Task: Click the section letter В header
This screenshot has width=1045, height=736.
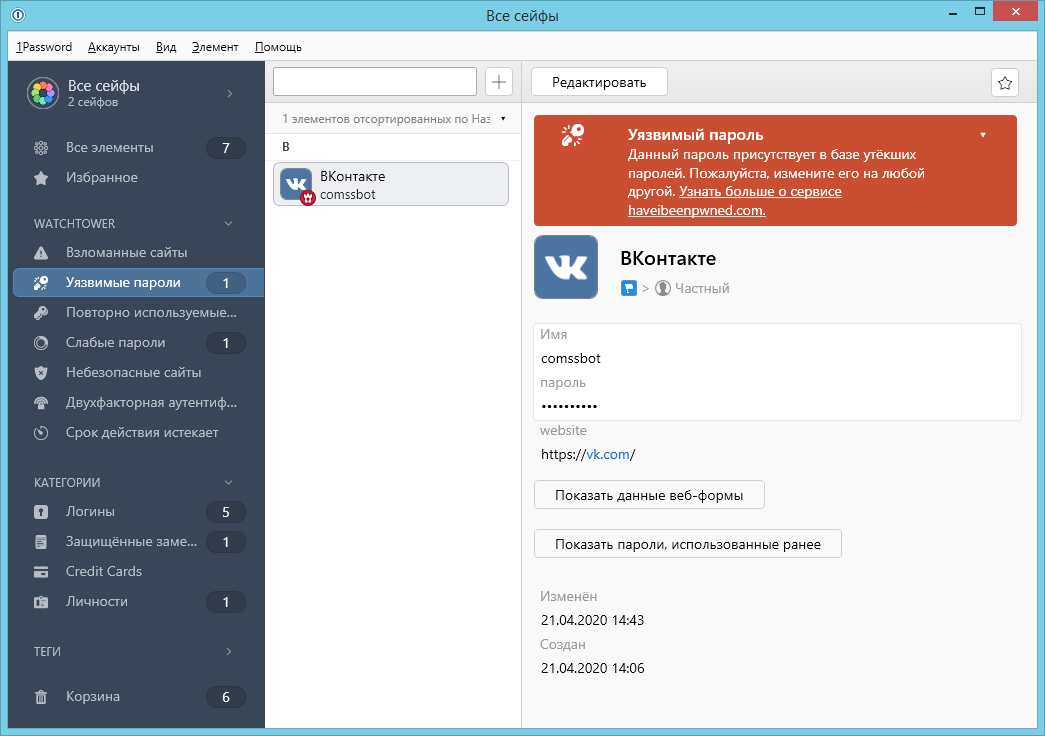Action: pyautogui.click(x=286, y=147)
